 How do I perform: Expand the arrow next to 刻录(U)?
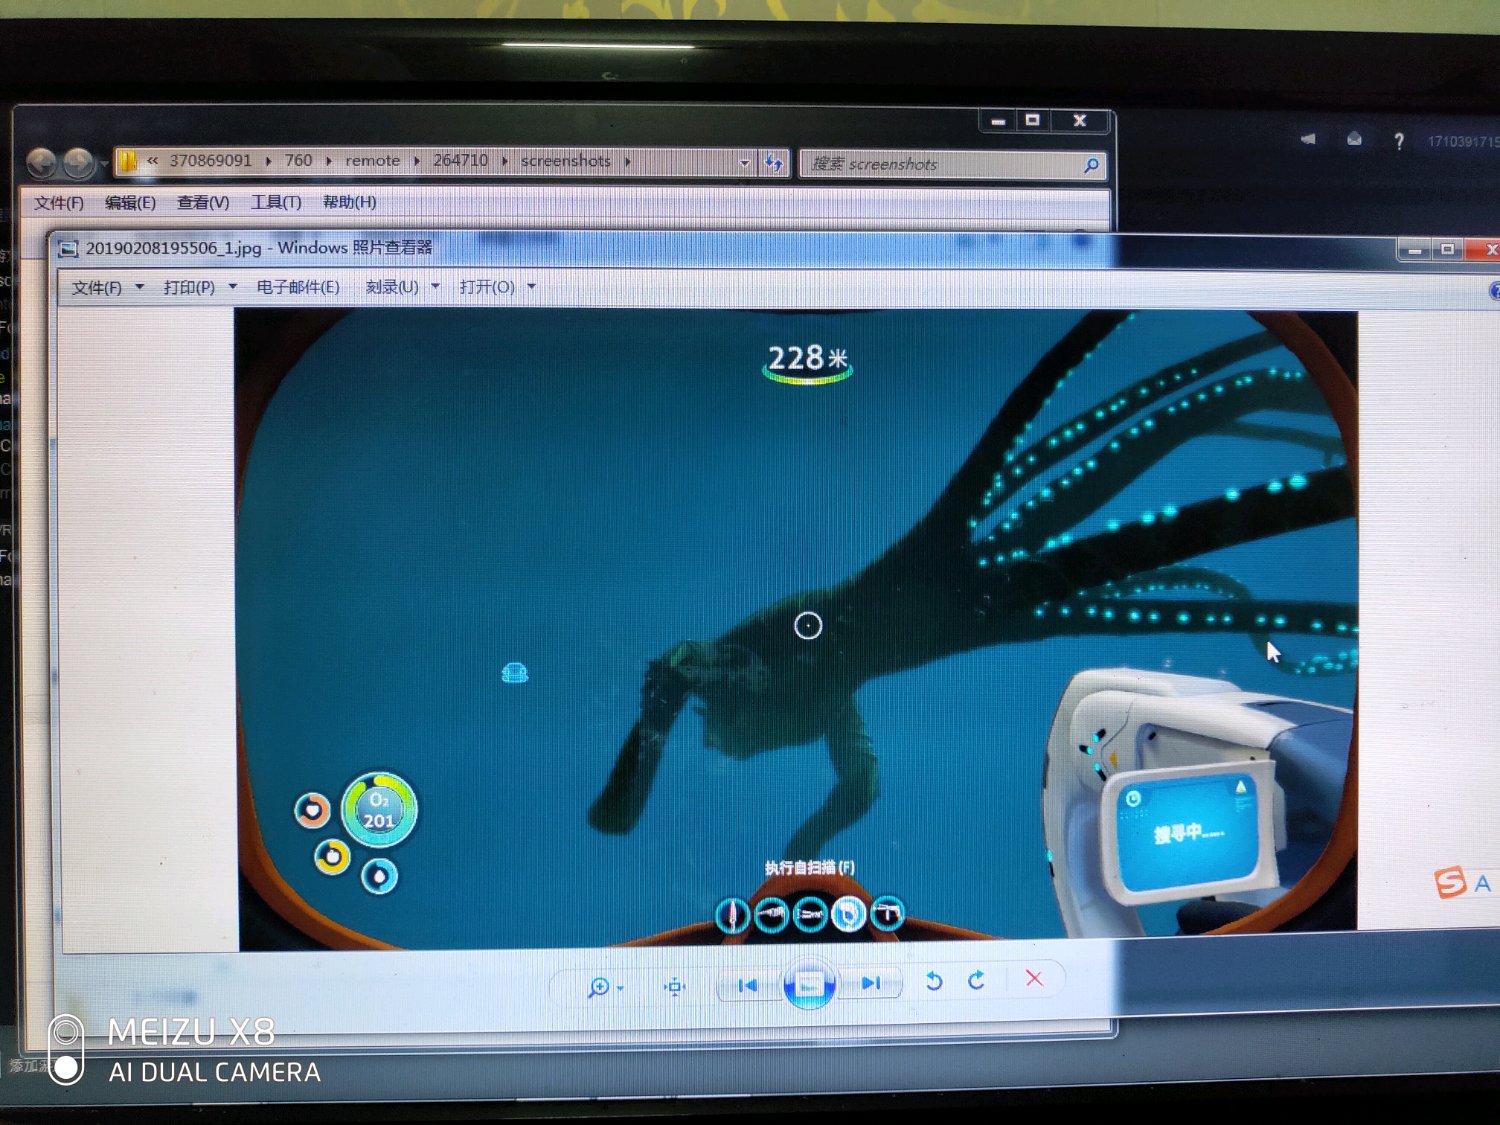tap(435, 286)
